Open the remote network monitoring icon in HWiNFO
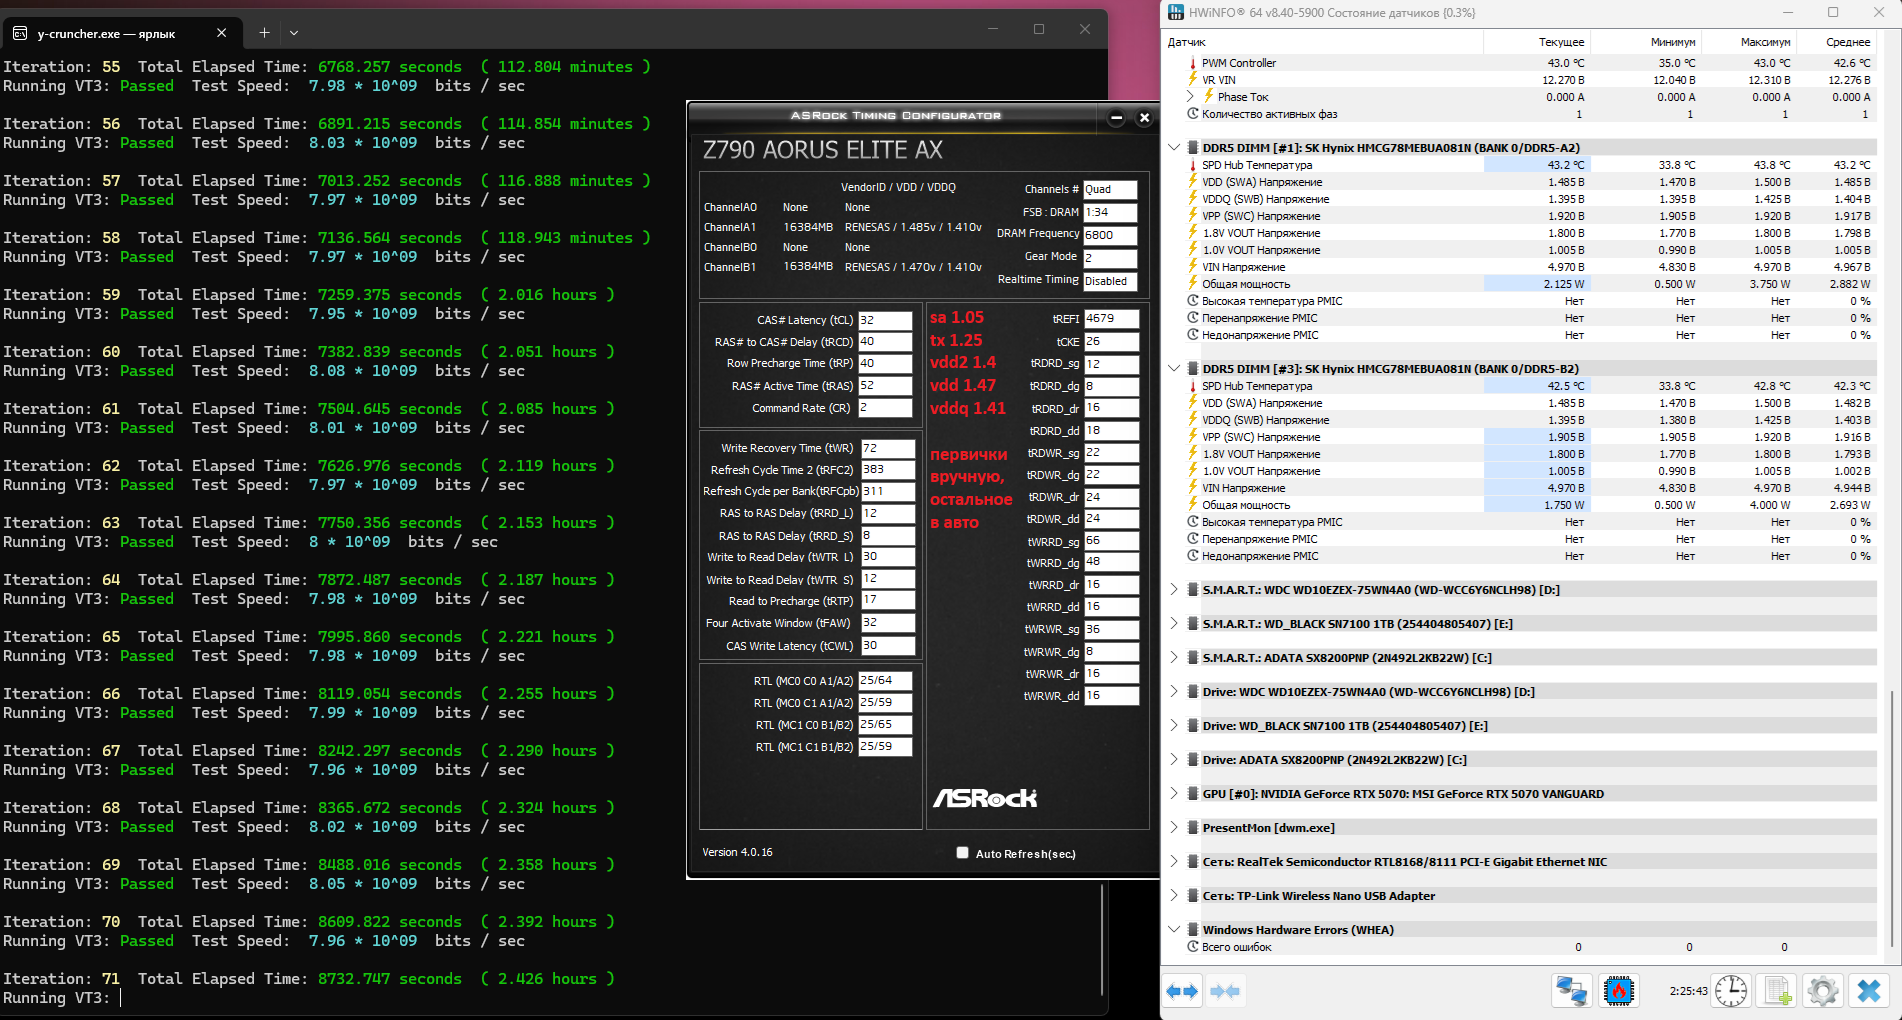This screenshot has width=1902, height=1020. [x=1571, y=991]
